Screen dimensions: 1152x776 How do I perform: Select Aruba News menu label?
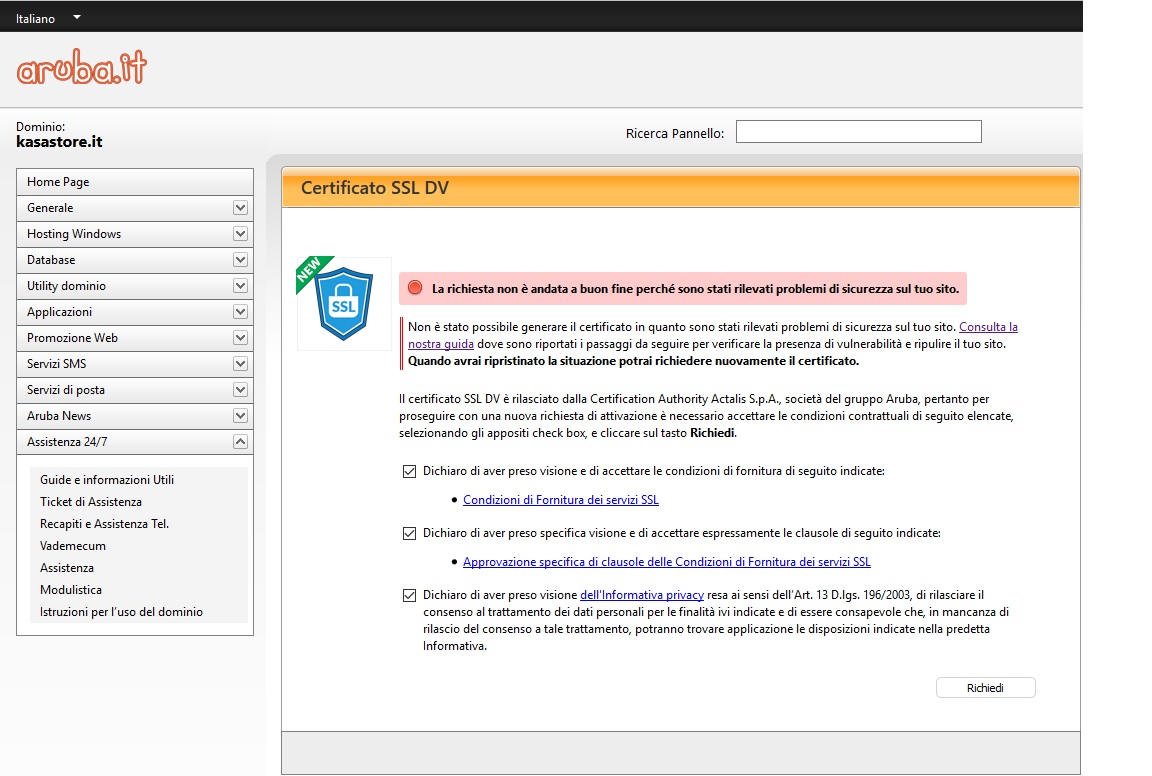pos(59,416)
